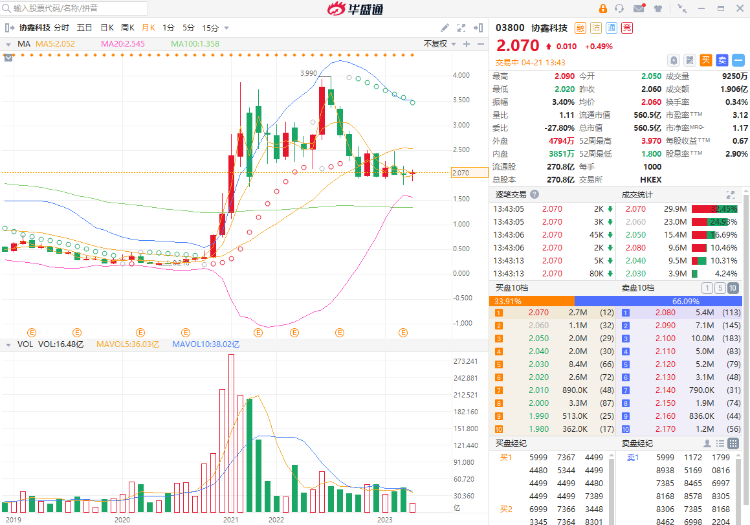
Task: Click the light-blue minus watchlist button
Action: 739,60
